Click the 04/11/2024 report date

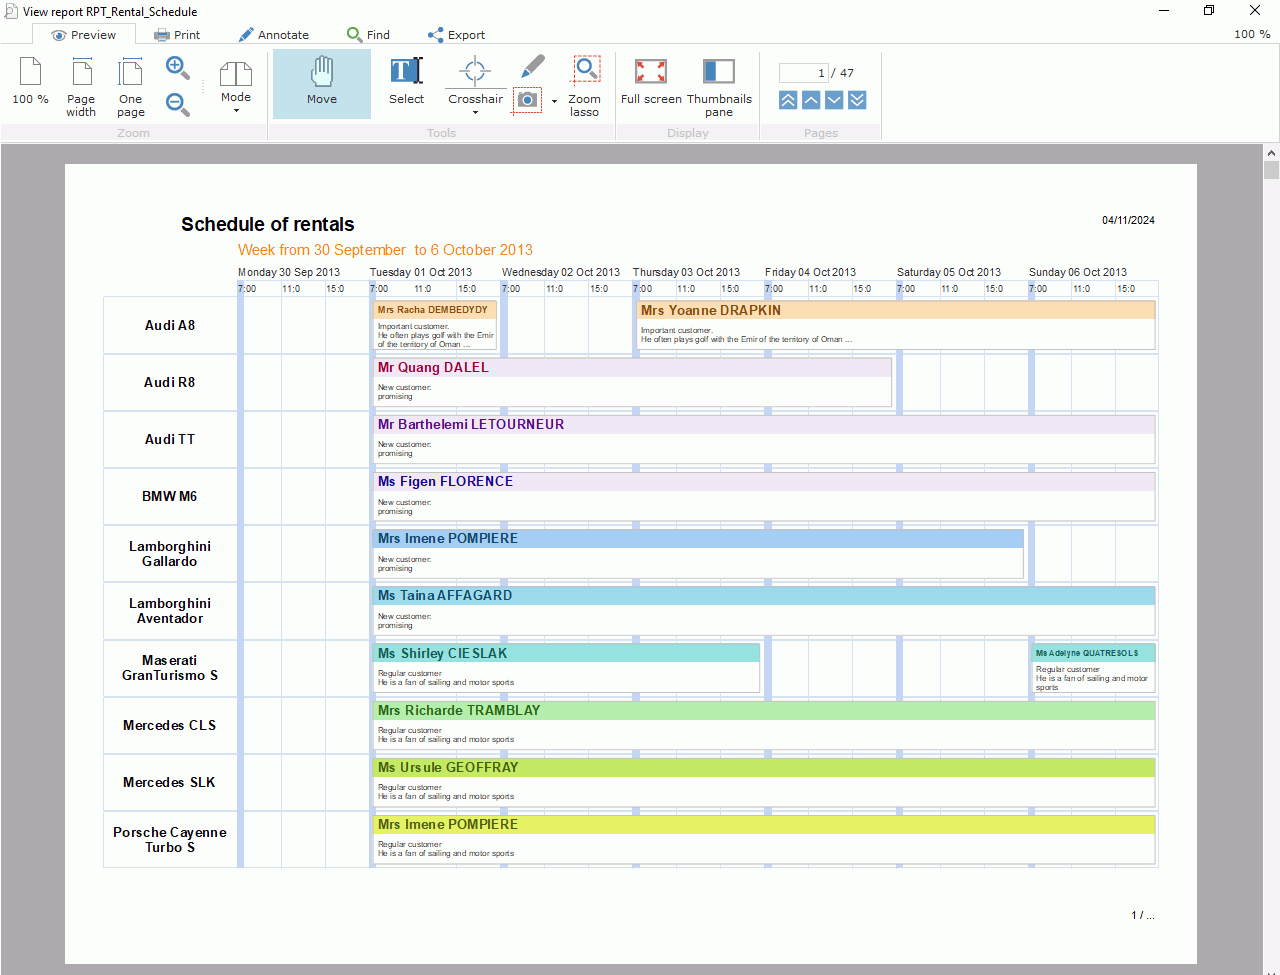[1128, 220]
